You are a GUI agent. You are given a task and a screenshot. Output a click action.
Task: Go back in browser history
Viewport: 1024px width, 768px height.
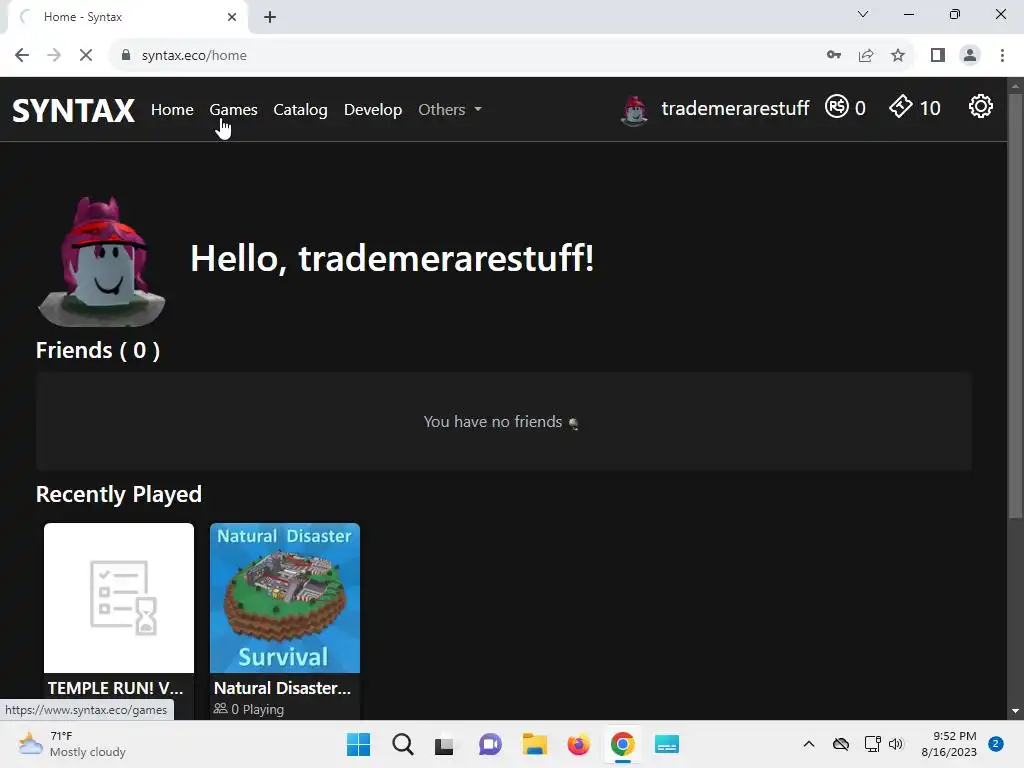[22, 56]
